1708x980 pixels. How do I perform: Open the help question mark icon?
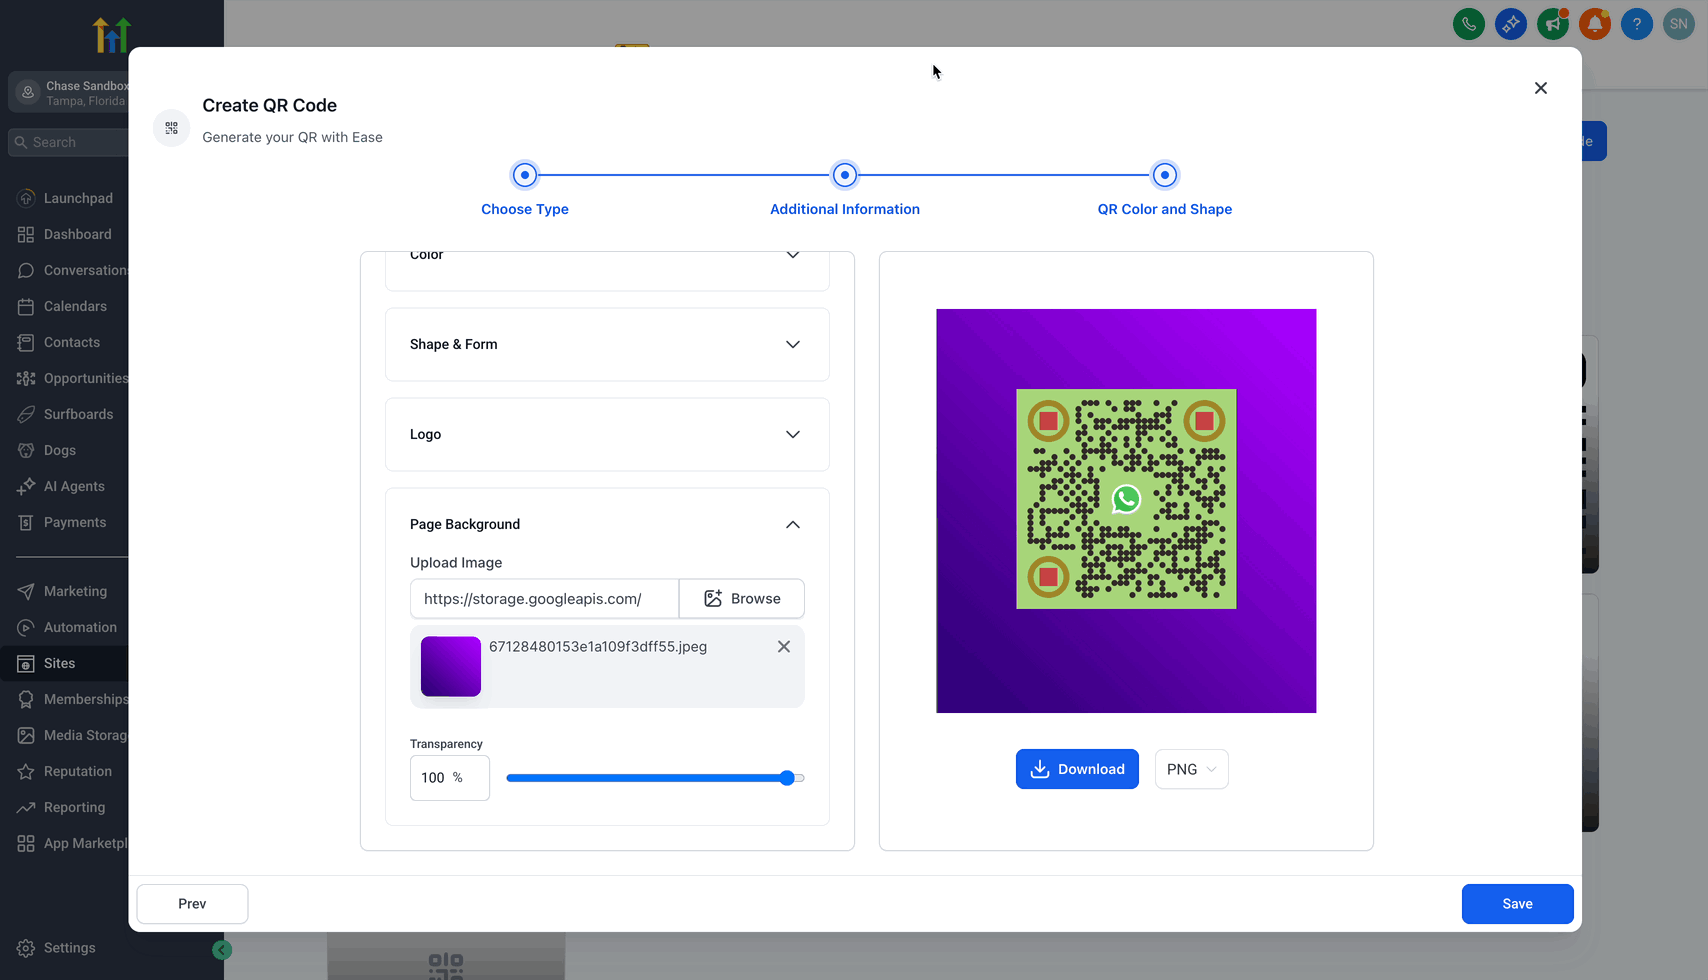(x=1636, y=24)
